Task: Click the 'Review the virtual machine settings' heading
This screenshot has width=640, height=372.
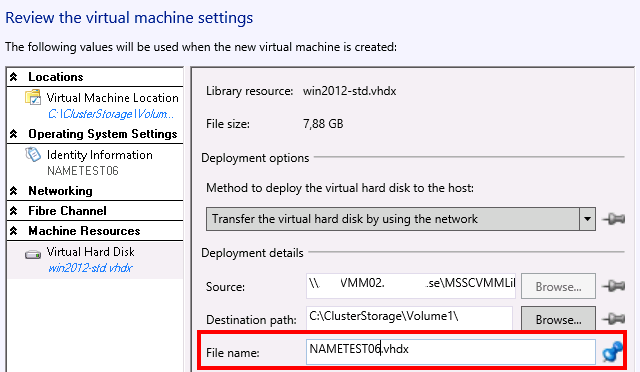Action: [129, 18]
